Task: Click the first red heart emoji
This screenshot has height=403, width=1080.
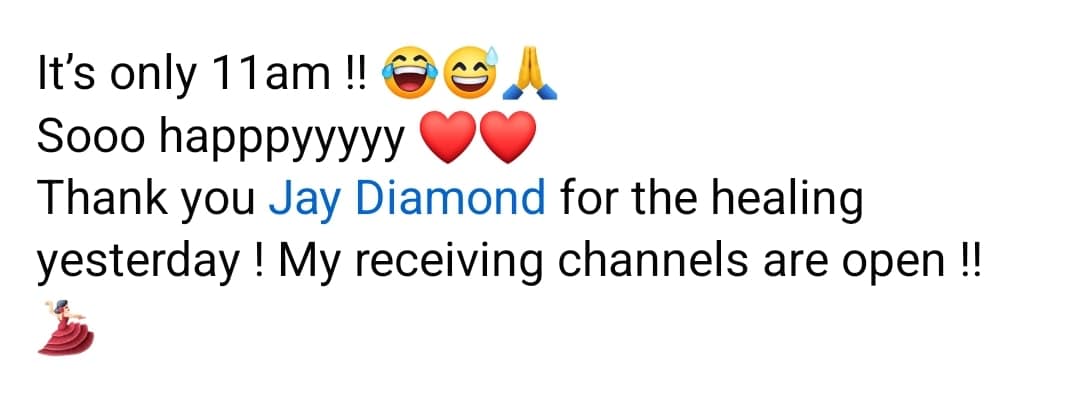Action: 448,137
